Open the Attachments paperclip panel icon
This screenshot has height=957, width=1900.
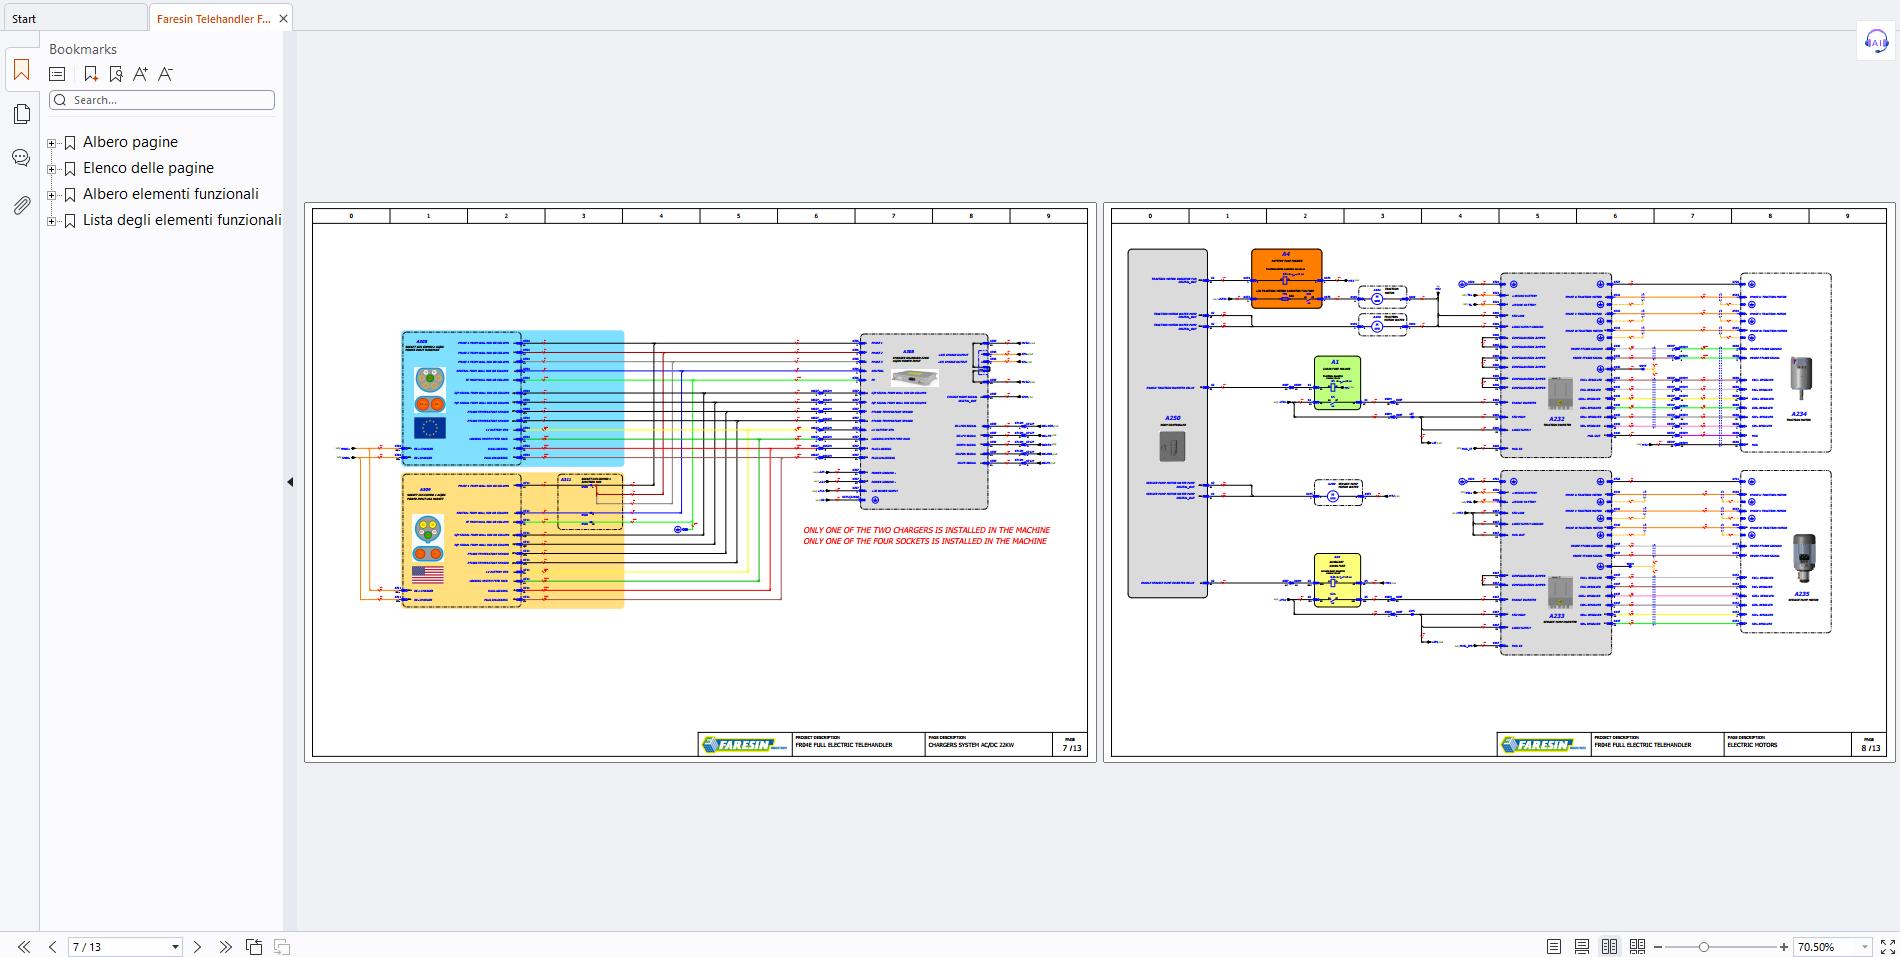(x=21, y=205)
